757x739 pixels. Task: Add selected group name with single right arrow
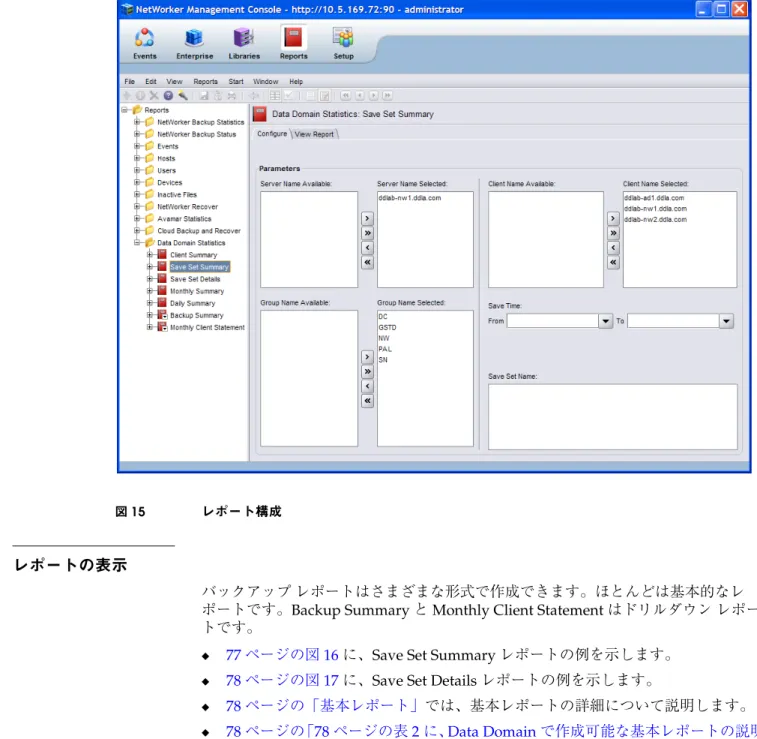(367, 357)
